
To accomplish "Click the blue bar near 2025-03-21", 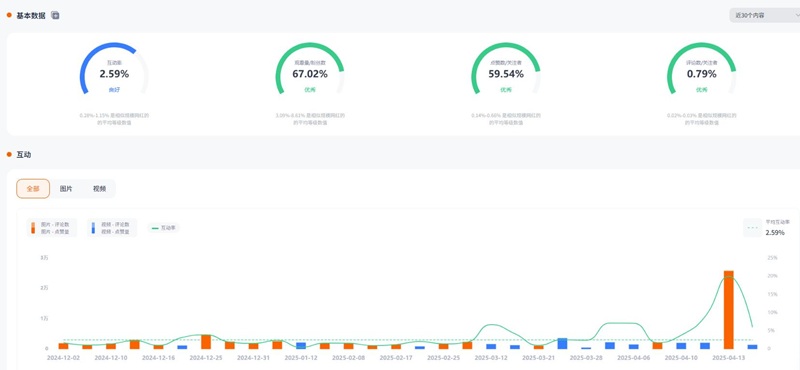I will point(562,343).
